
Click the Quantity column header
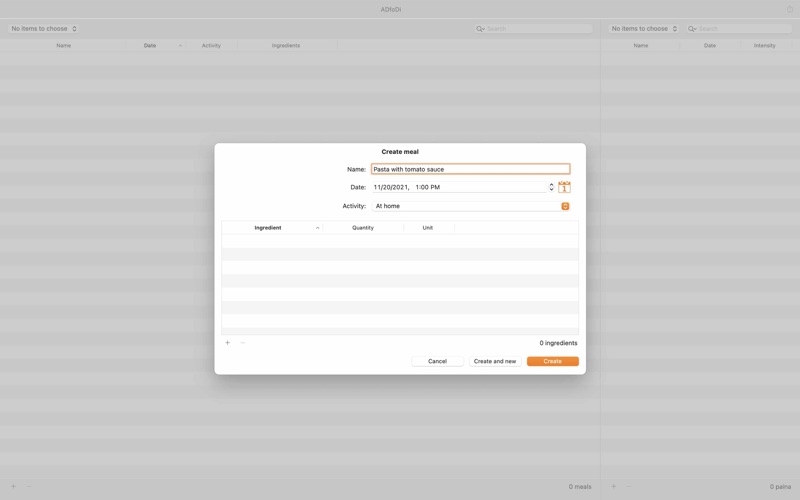(x=363, y=228)
